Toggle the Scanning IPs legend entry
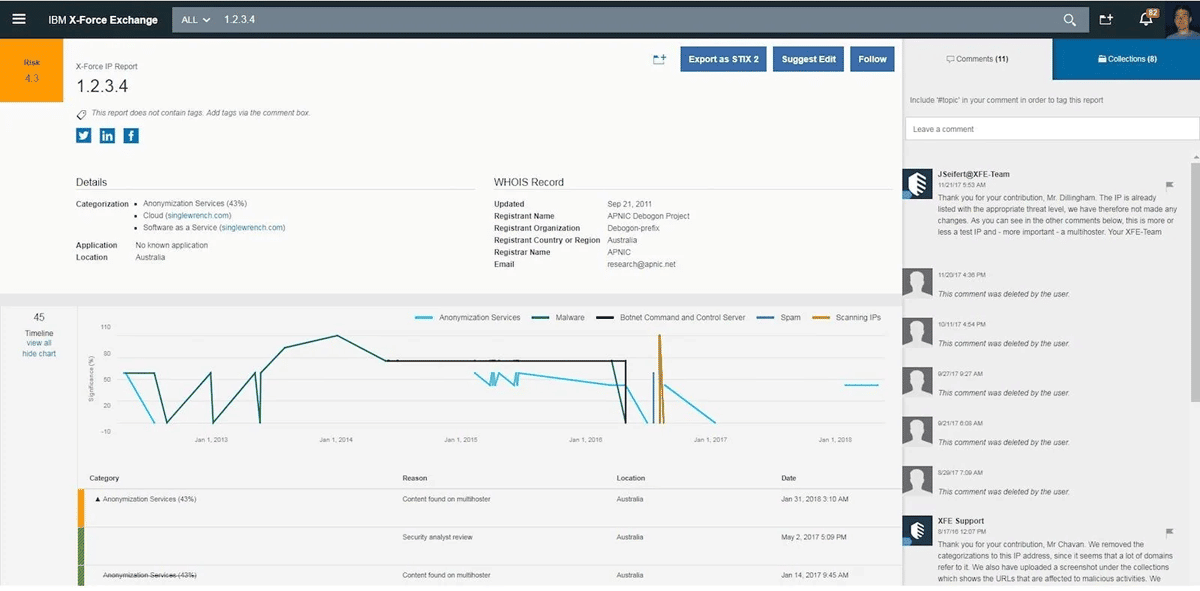This screenshot has height=591, width=1200. (x=846, y=317)
